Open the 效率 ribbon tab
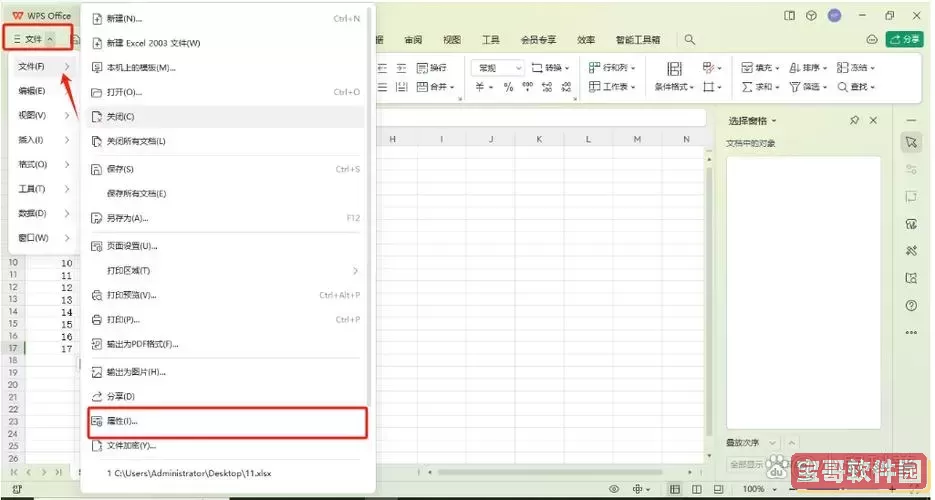This screenshot has height=500, width=935. tap(586, 40)
